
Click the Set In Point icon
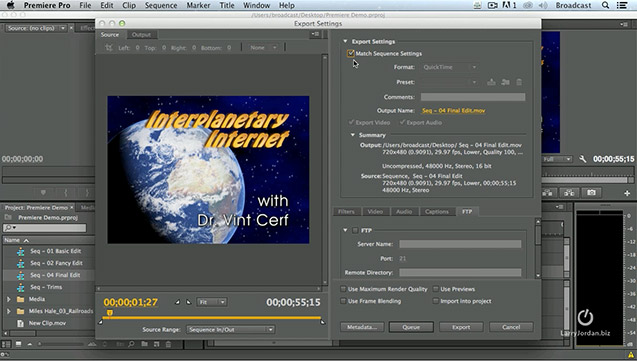pyautogui.click(x=177, y=302)
